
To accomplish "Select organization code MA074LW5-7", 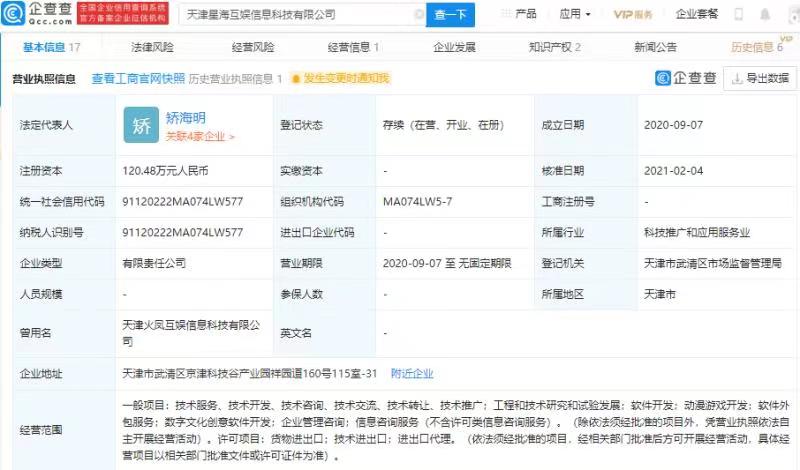I will click(x=417, y=202).
